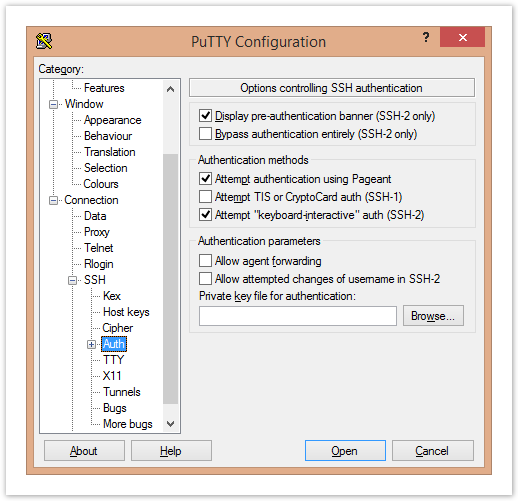The width and height of the screenshot is (518, 501).
Task: Click scroll down arrow in Category tree
Action: pyautogui.click(x=170, y=424)
